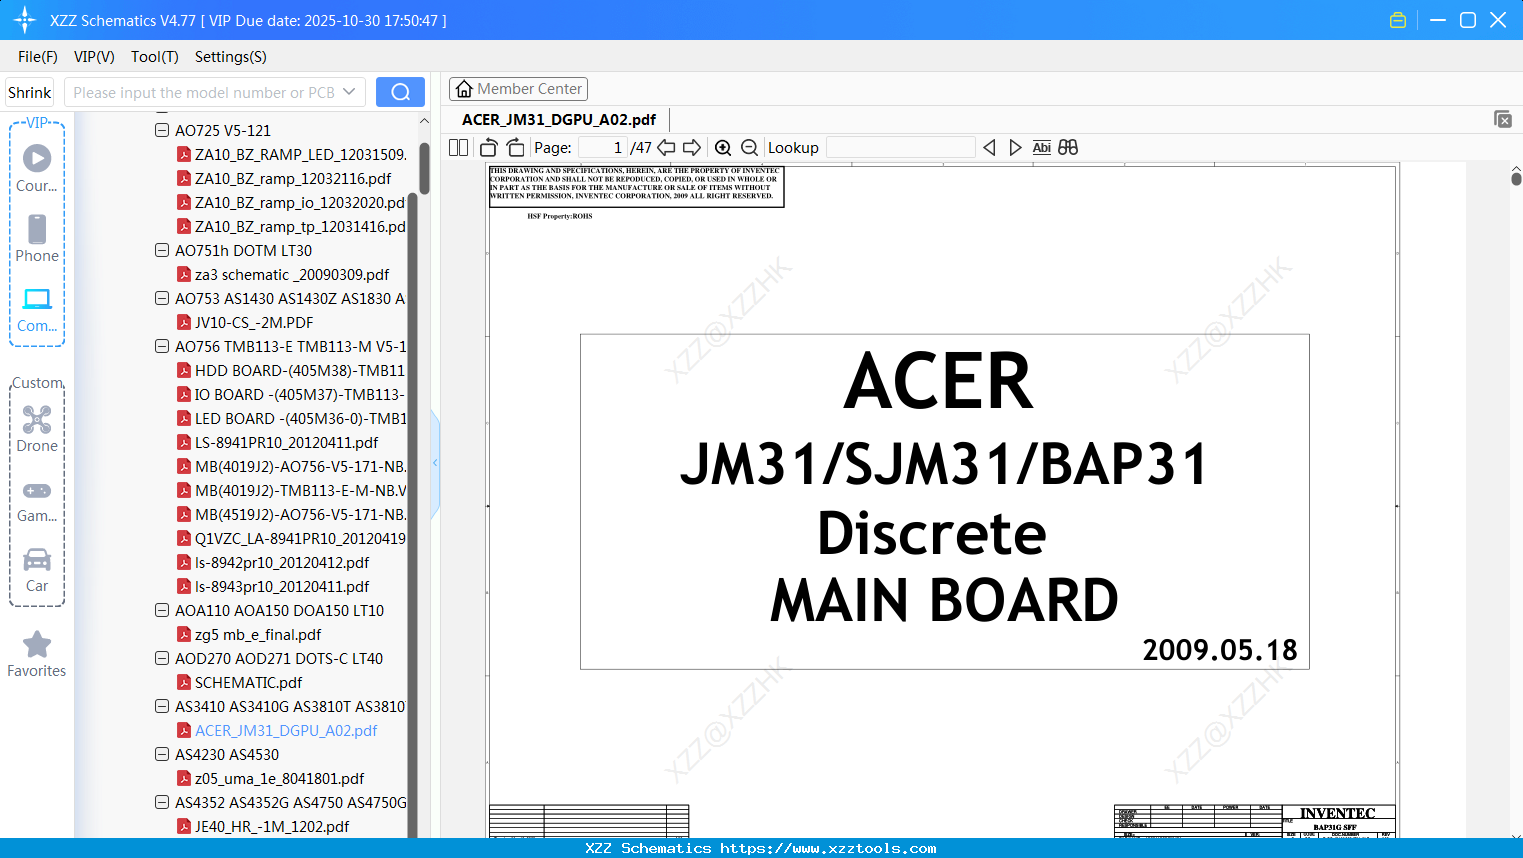
Task: Close the document panel with the top-right icon
Action: pos(1503,119)
